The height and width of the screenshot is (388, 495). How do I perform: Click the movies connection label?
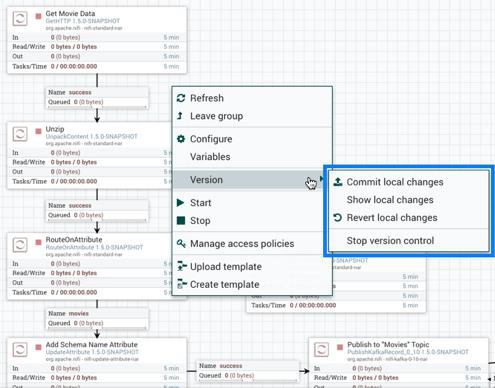(x=97, y=318)
